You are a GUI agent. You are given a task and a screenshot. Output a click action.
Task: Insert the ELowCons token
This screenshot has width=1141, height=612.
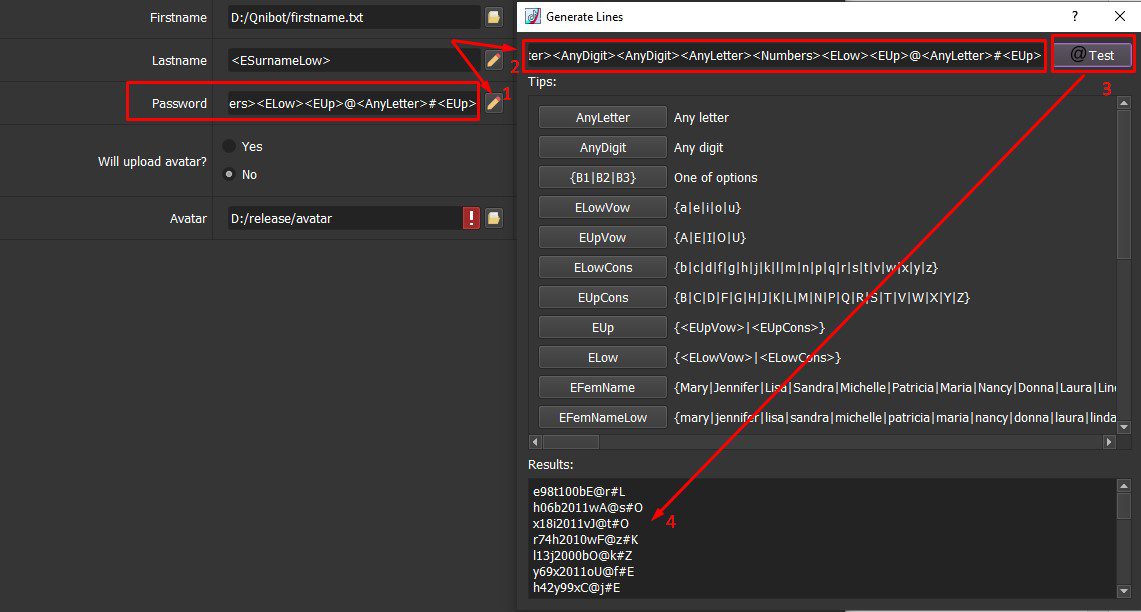pyautogui.click(x=603, y=267)
